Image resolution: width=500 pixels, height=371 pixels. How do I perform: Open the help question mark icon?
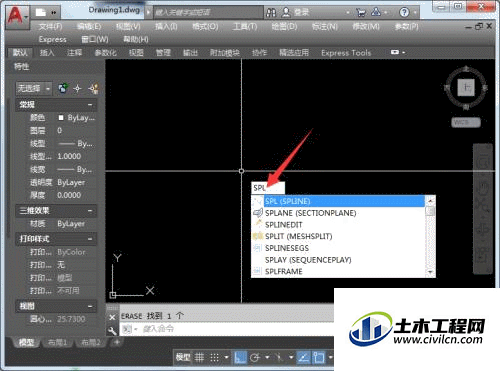(404, 13)
